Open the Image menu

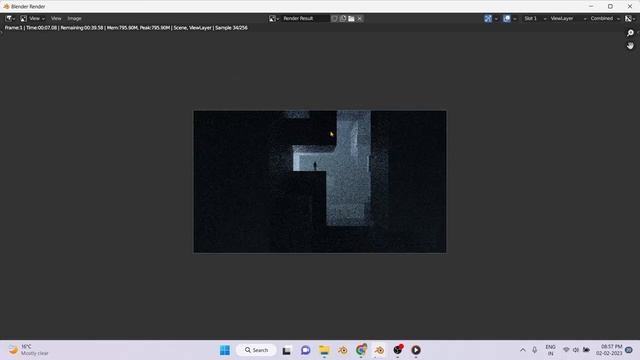point(74,18)
